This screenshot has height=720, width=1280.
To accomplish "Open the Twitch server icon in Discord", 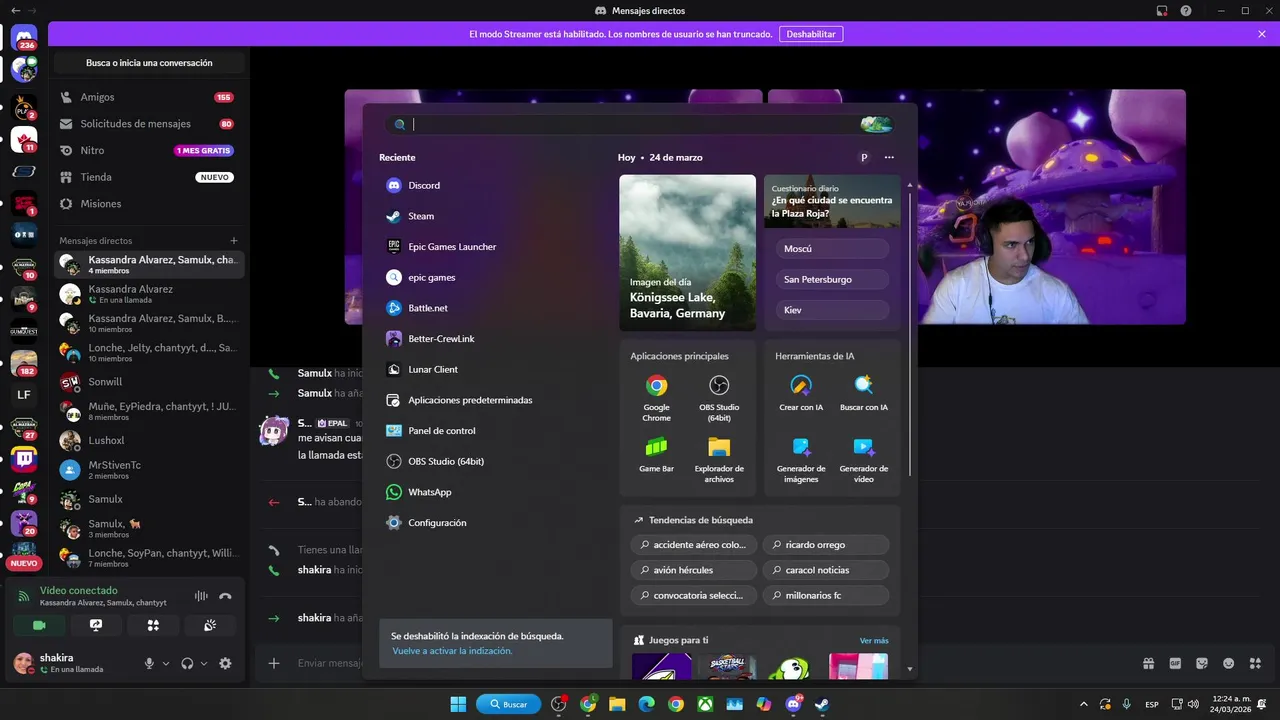I will 24,459.
